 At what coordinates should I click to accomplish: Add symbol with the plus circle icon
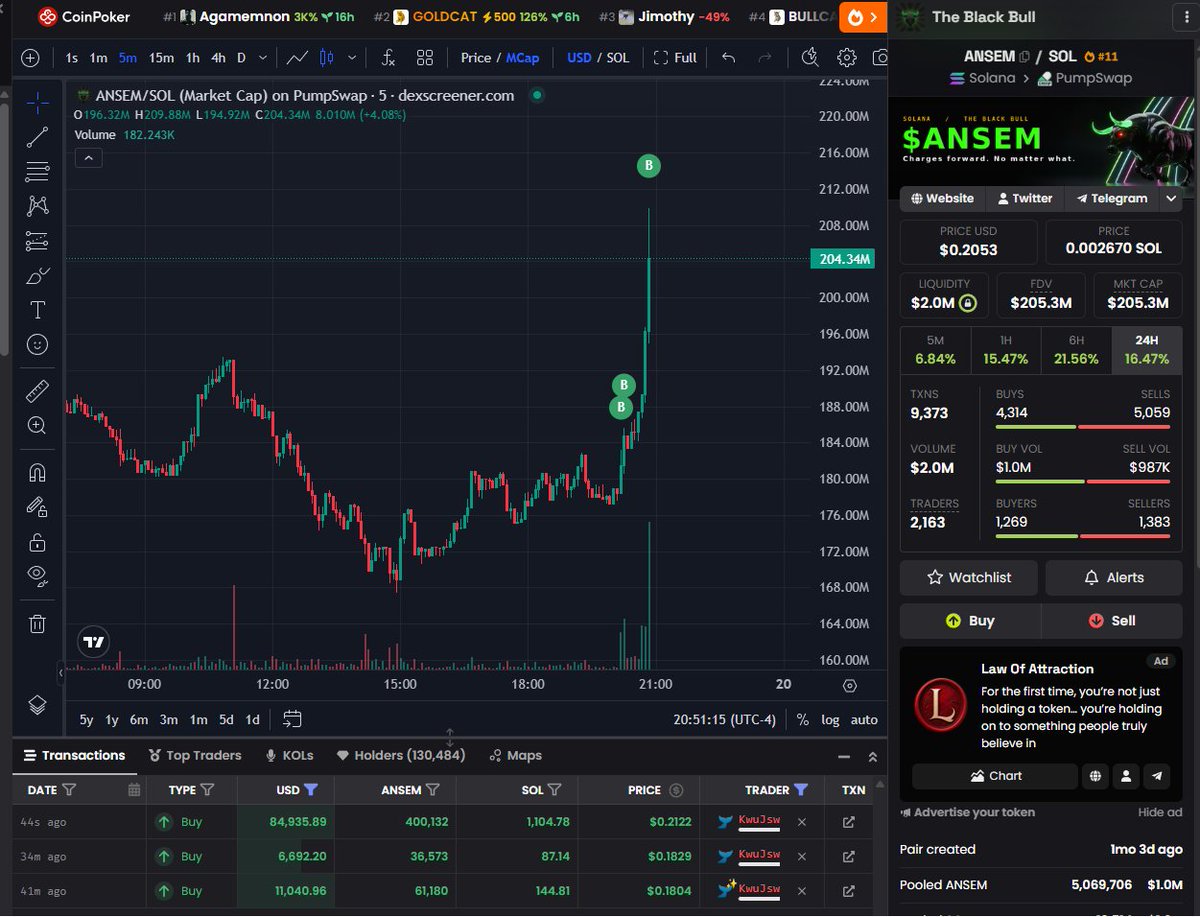point(31,58)
